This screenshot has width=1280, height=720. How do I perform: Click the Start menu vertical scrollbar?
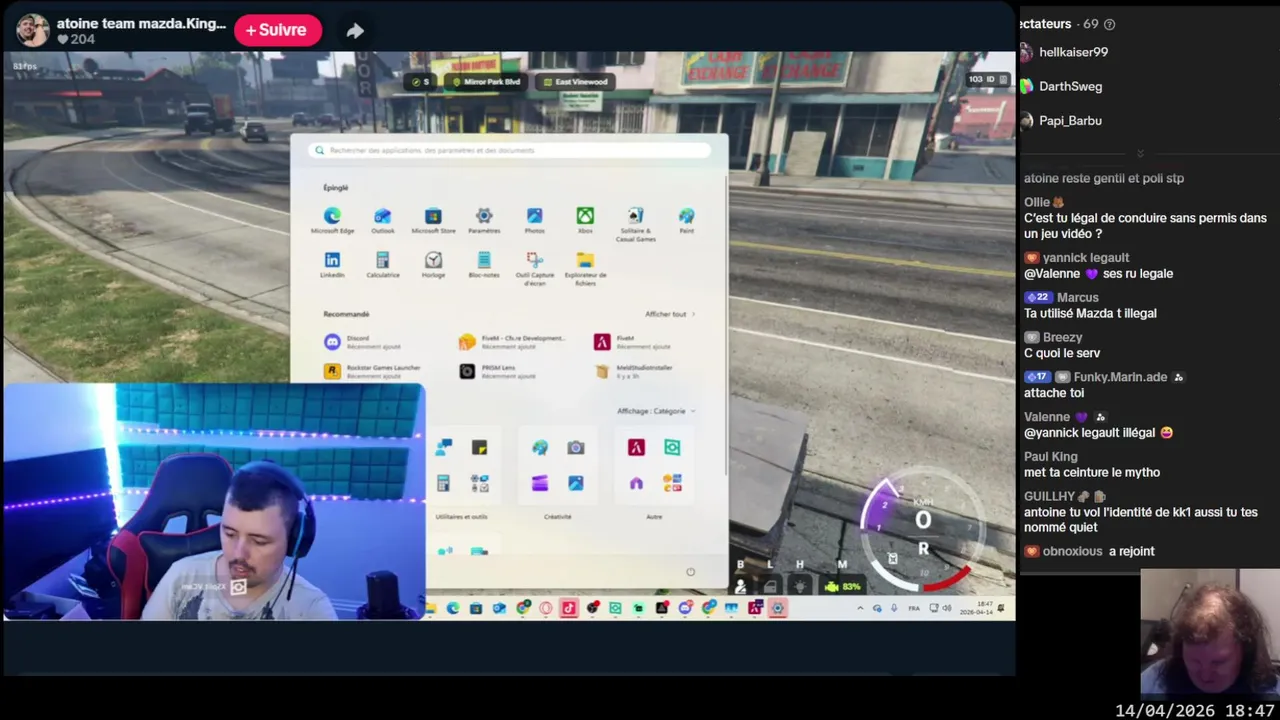tap(725, 325)
